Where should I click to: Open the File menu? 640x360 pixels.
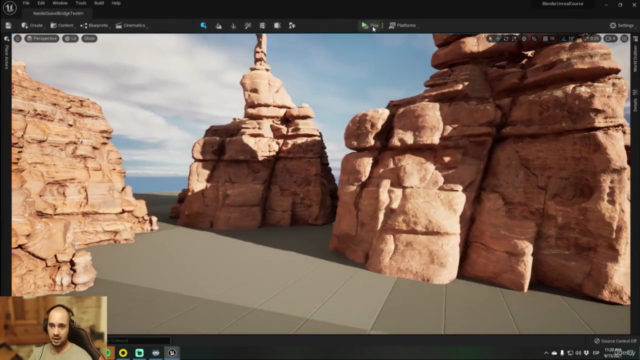pos(26,3)
